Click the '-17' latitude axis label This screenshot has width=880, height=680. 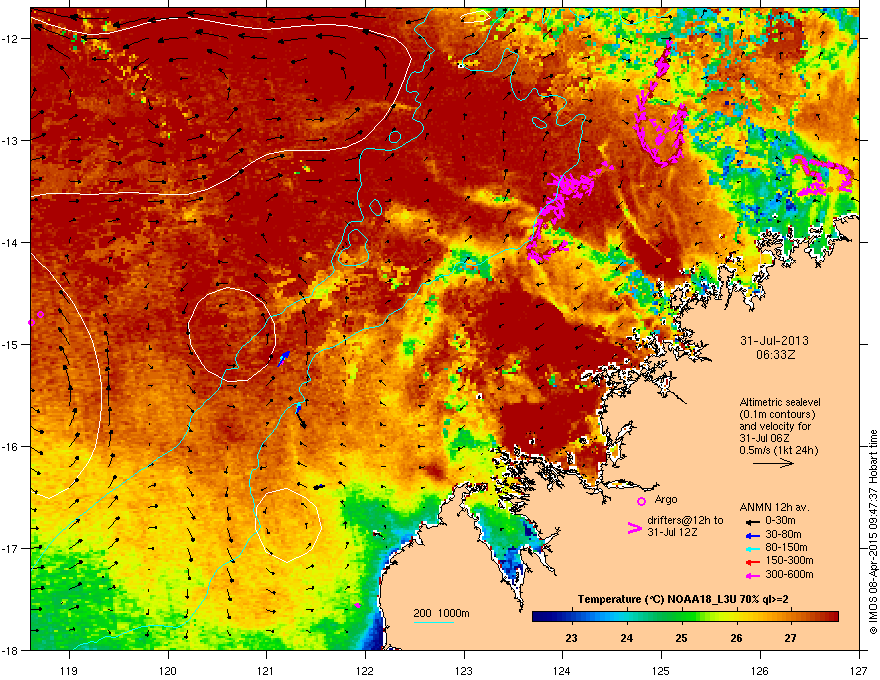(x=10, y=548)
